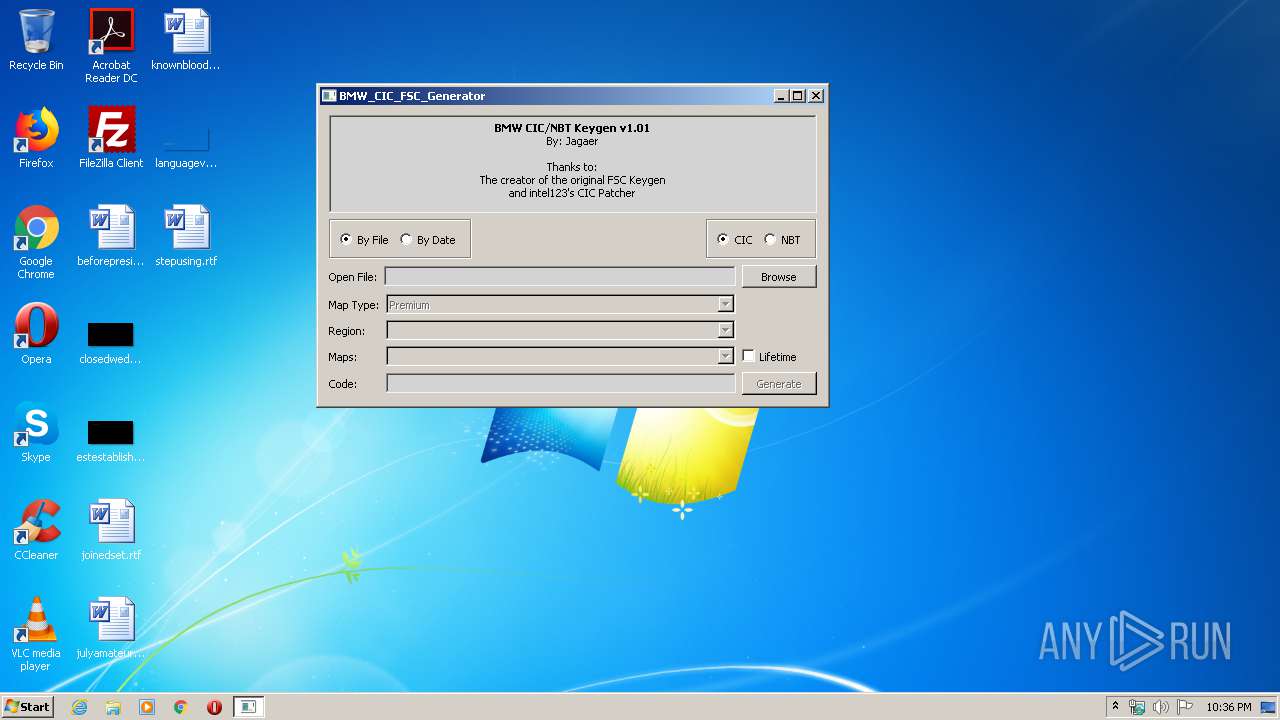Choose the CIC radio option
1280x720 pixels.
734,240
